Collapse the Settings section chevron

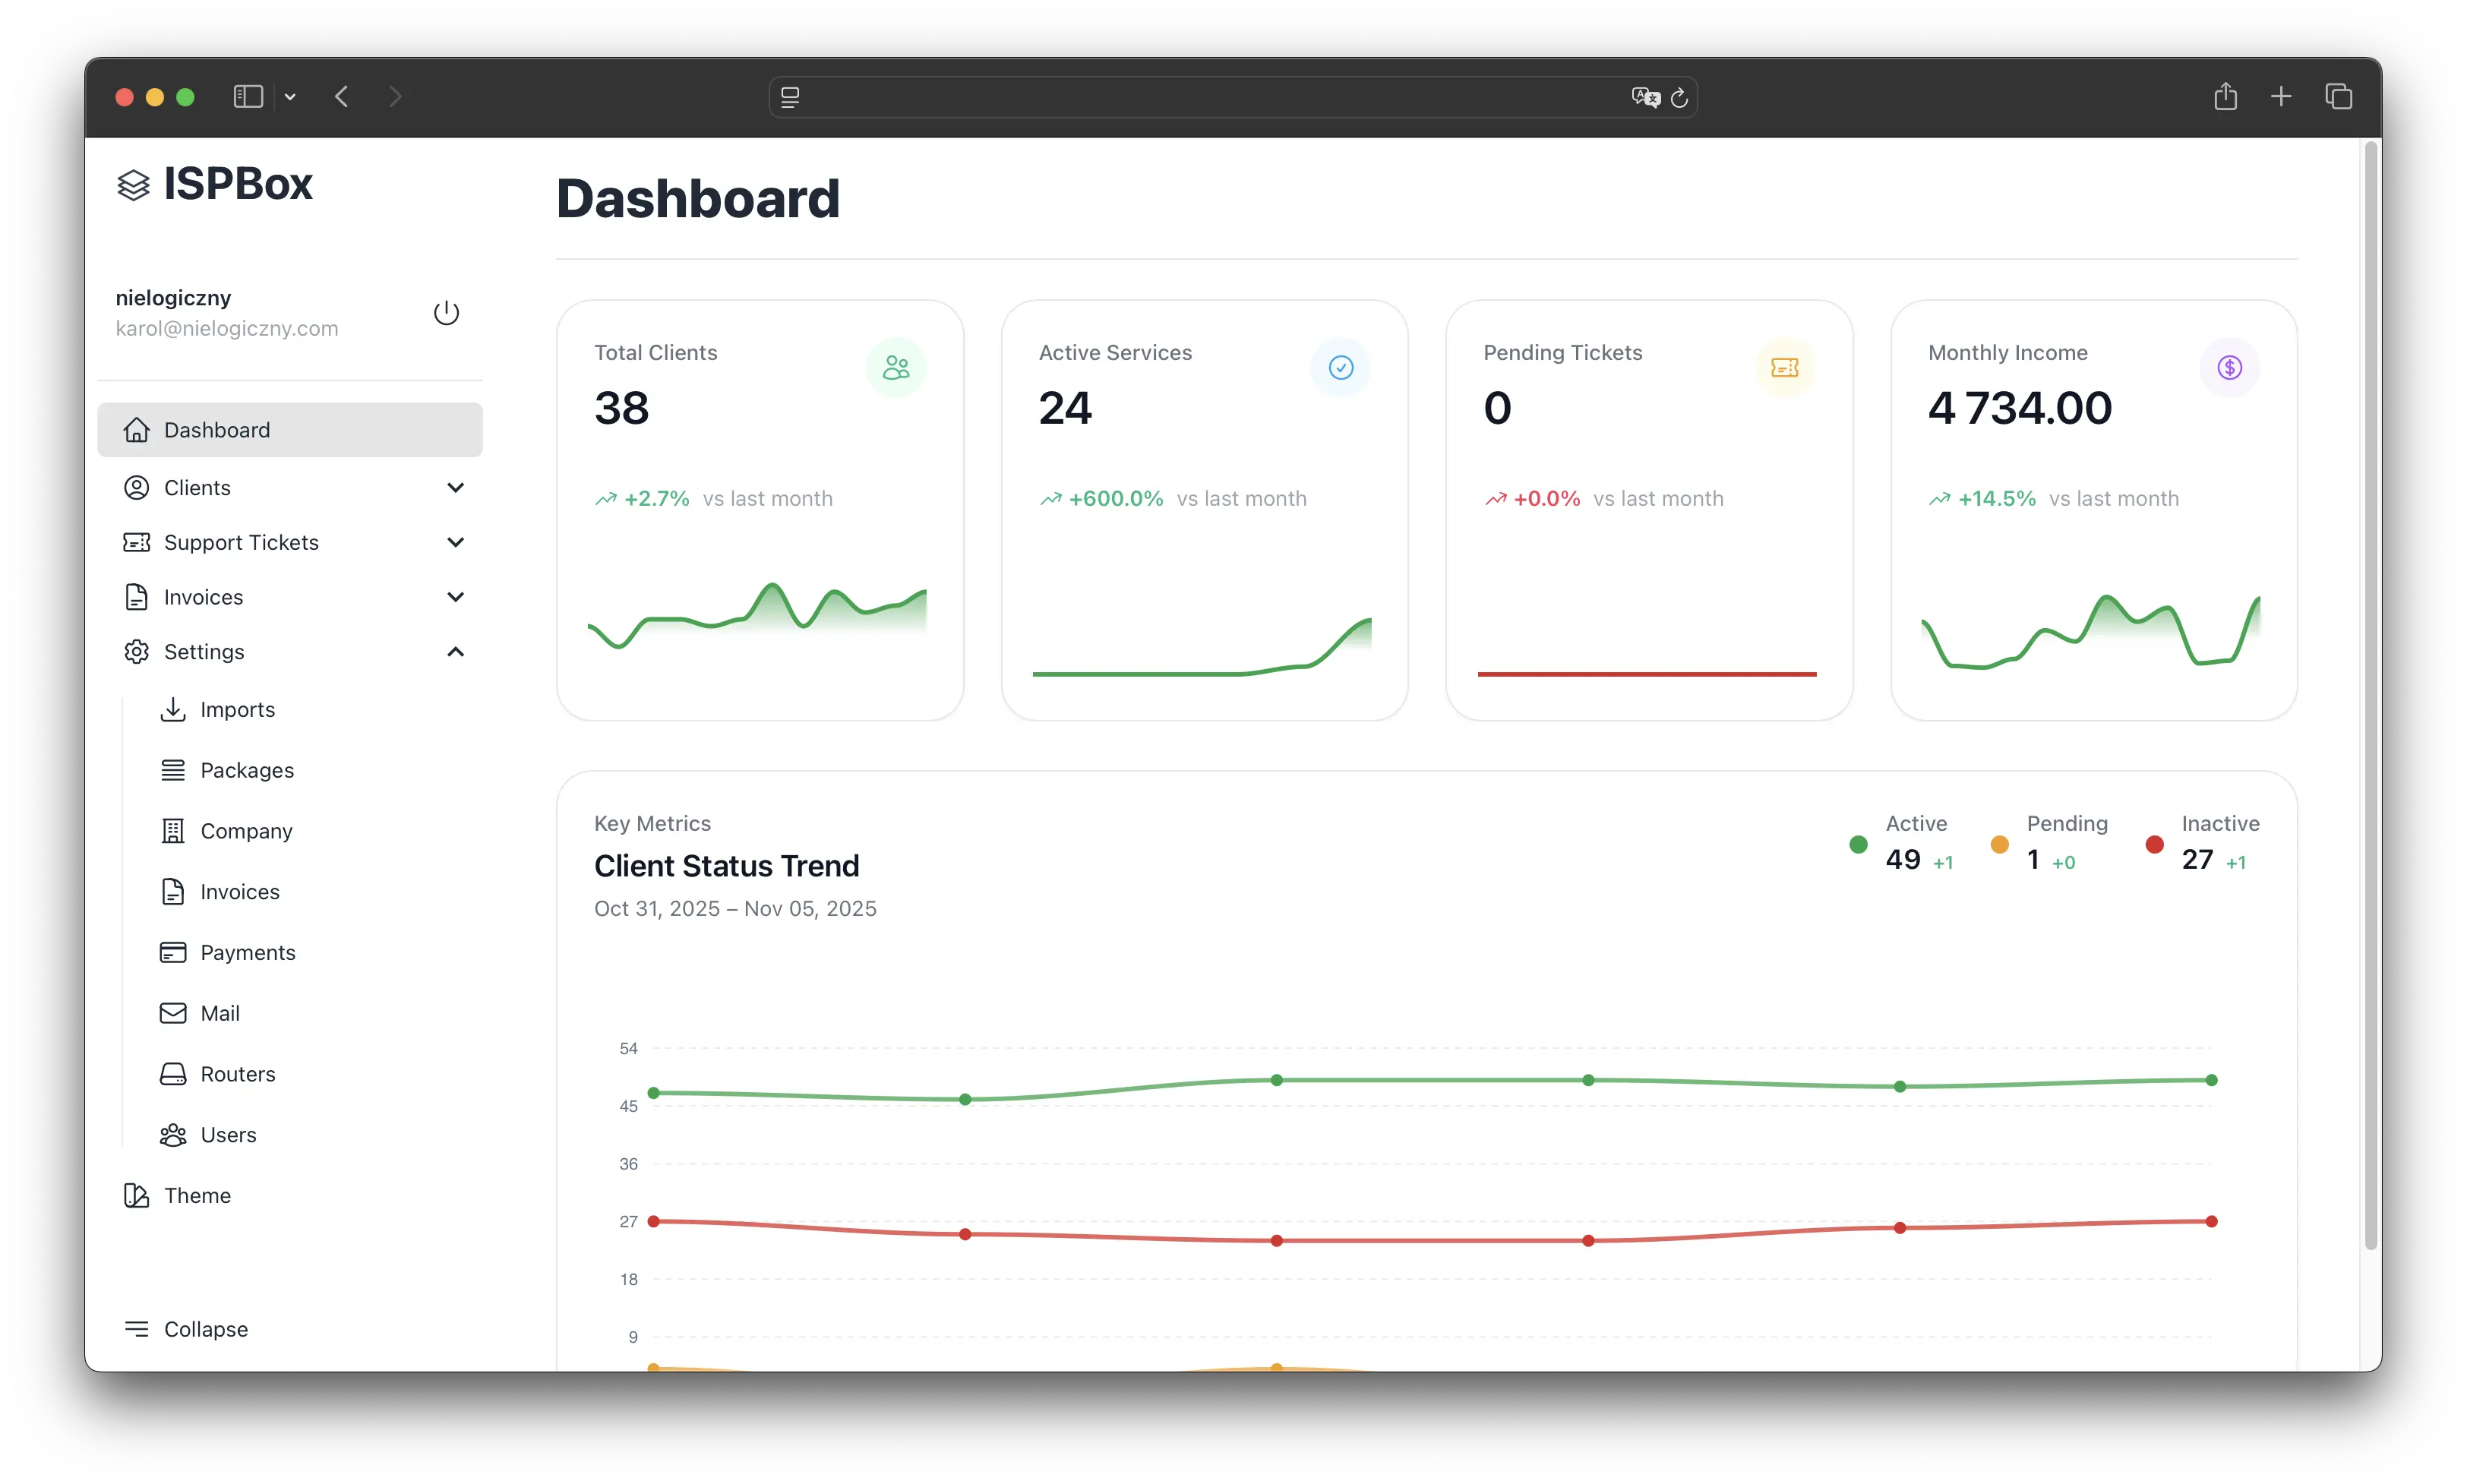(457, 651)
